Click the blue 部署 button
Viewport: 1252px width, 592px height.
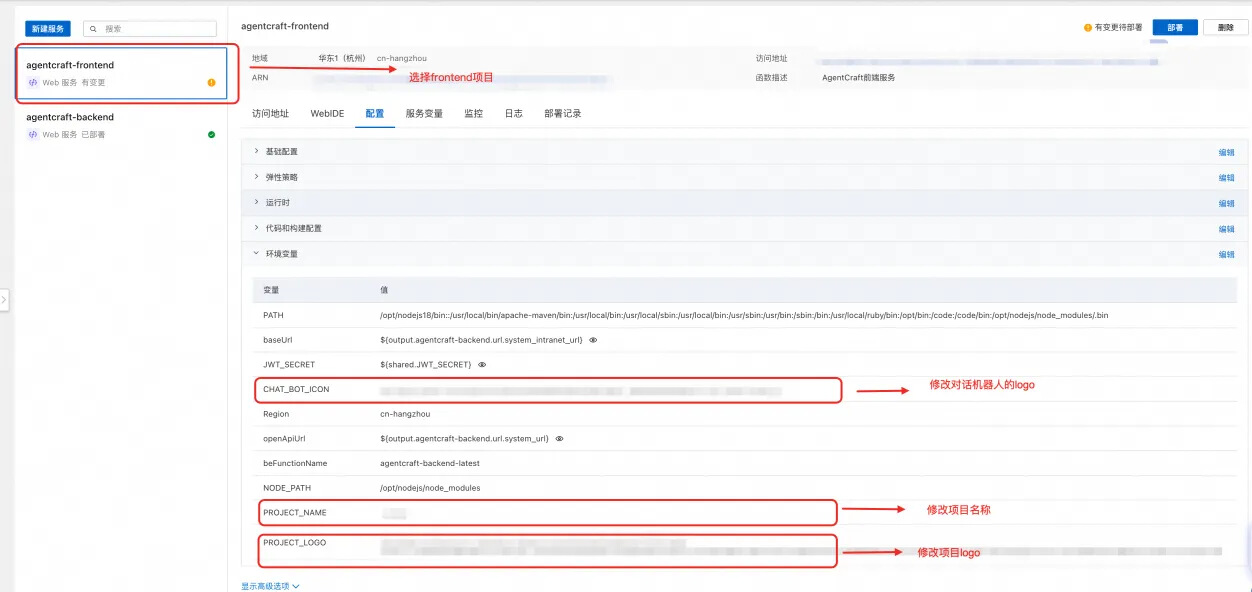[1175, 28]
